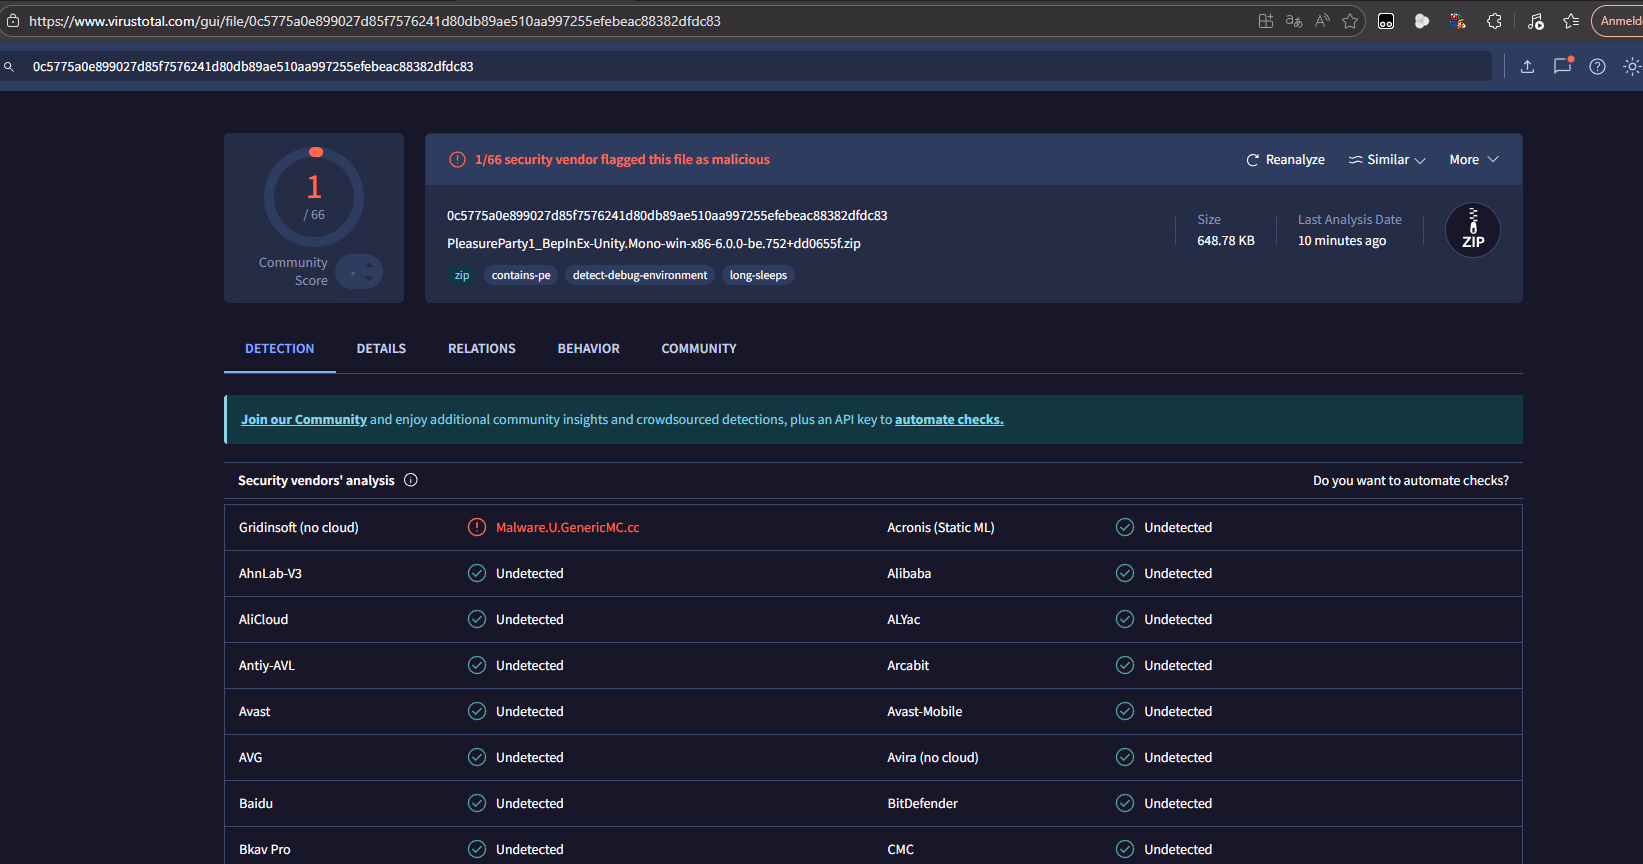1643x864 pixels.
Task: Open the BEHAVIOR tab
Action: coord(588,349)
